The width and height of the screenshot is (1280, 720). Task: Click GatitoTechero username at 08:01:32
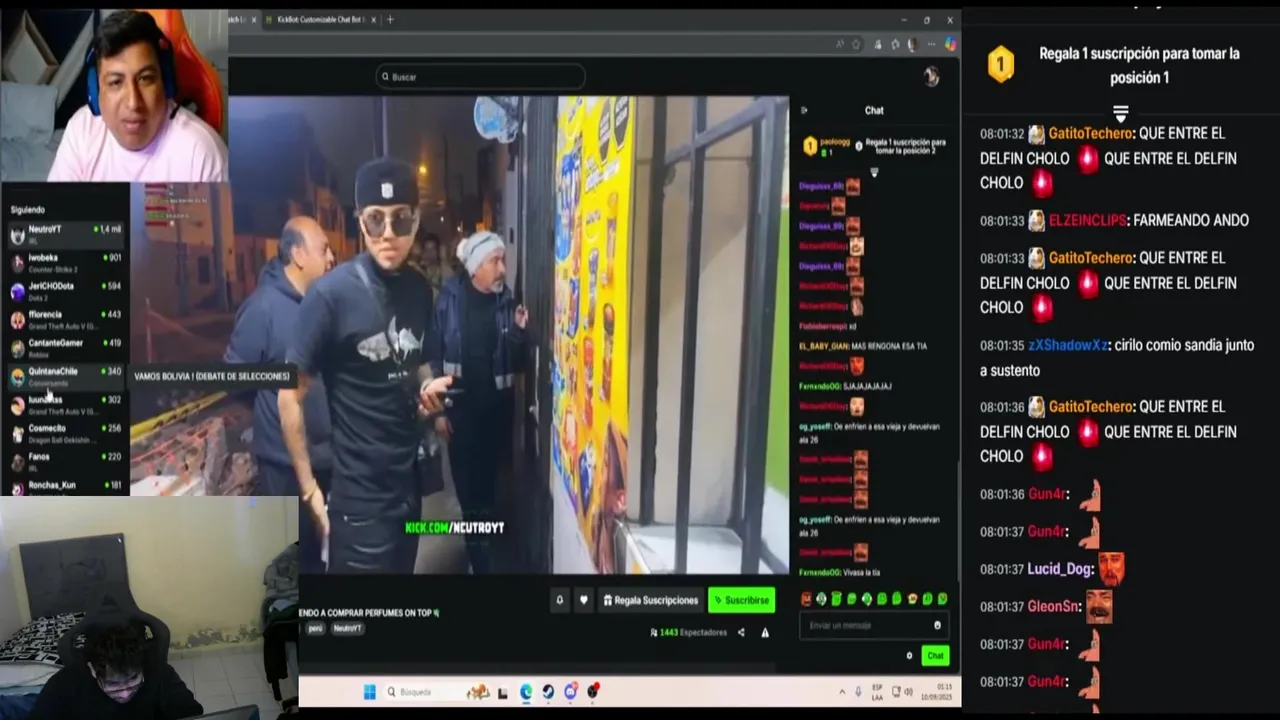(x=1091, y=133)
